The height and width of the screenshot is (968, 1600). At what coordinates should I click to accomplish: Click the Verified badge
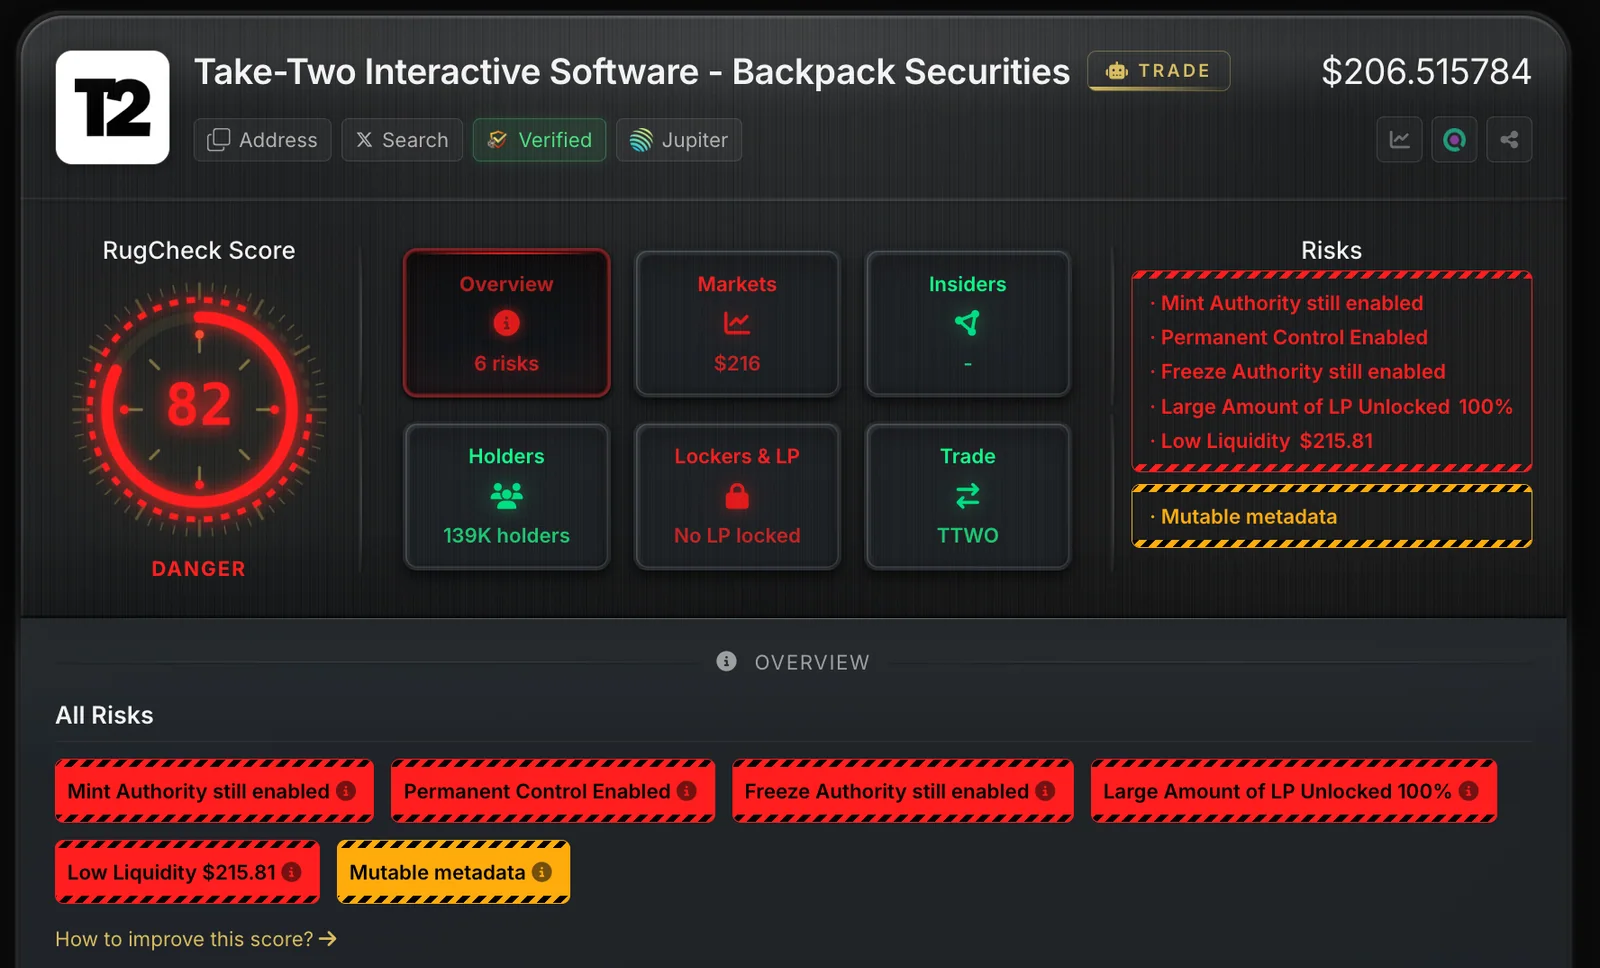pyautogui.click(x=539, y=140)
